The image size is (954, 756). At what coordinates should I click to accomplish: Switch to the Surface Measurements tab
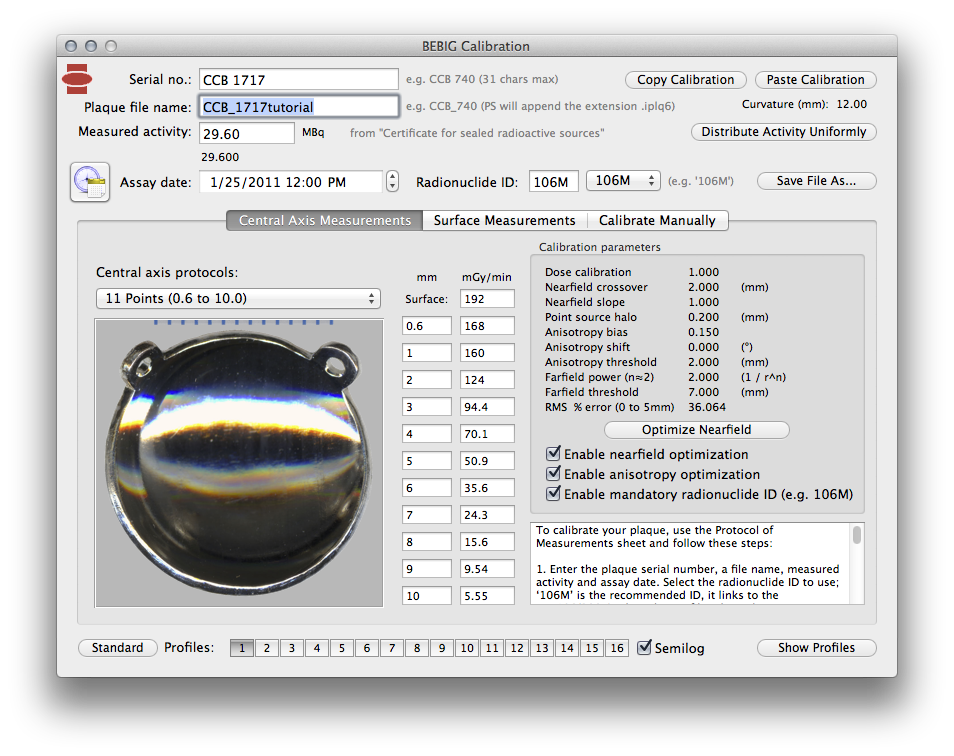(x=504, y=220)
